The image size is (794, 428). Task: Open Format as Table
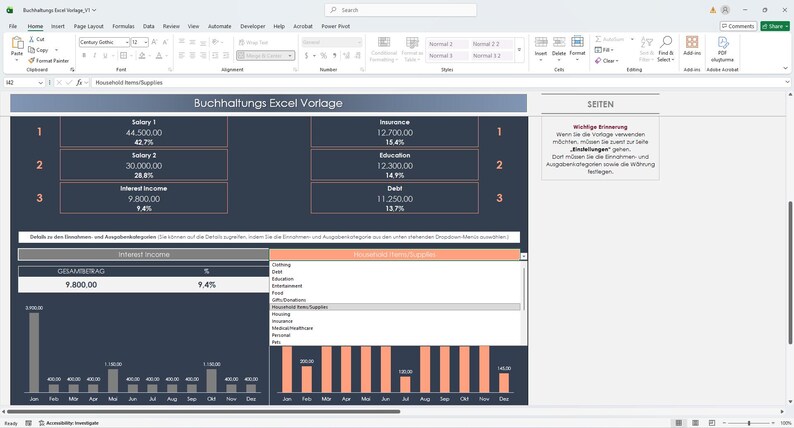(412, 50)
